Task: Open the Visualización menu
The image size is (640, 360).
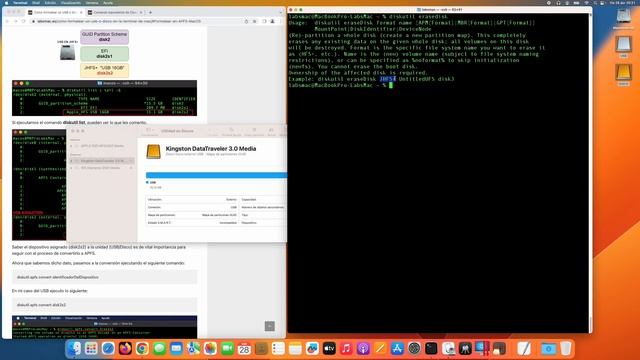Action: (x=71, y=2)
